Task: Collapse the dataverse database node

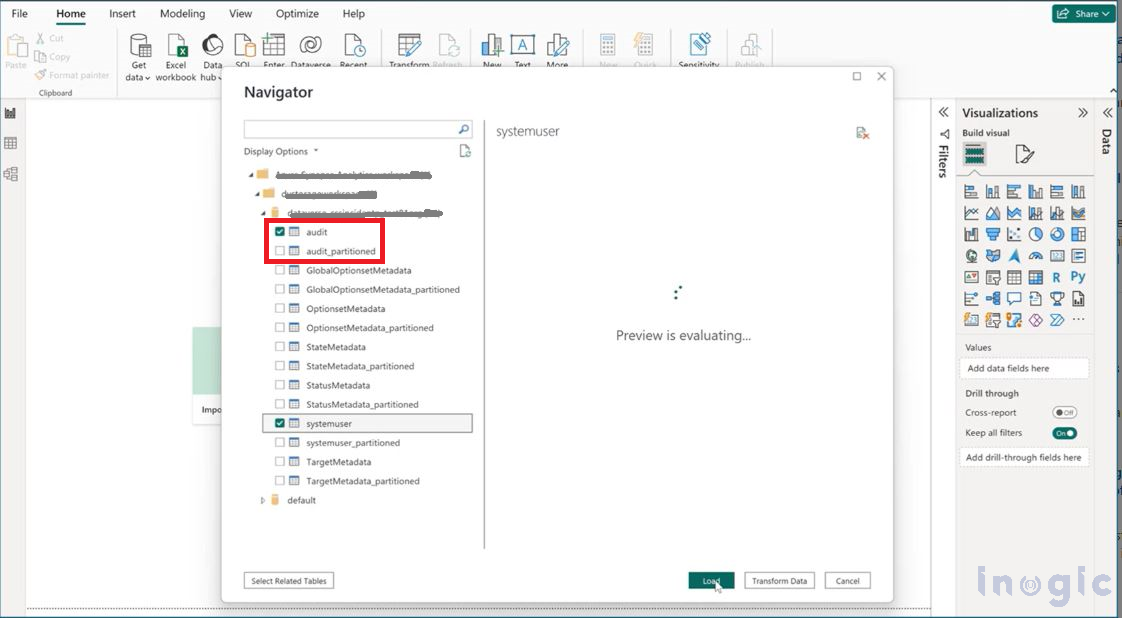Action: pos(263,213)
